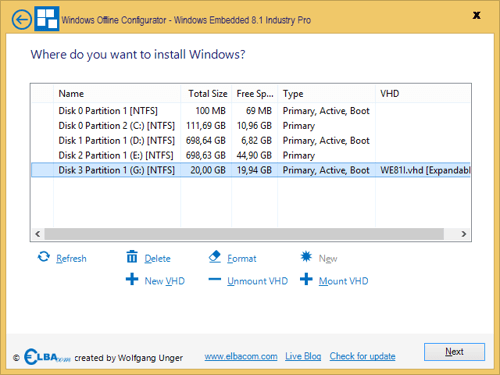Click the plus icon beside Mount VHD
500x375 pixels.
pyautogui.click(x=306, y=279)
